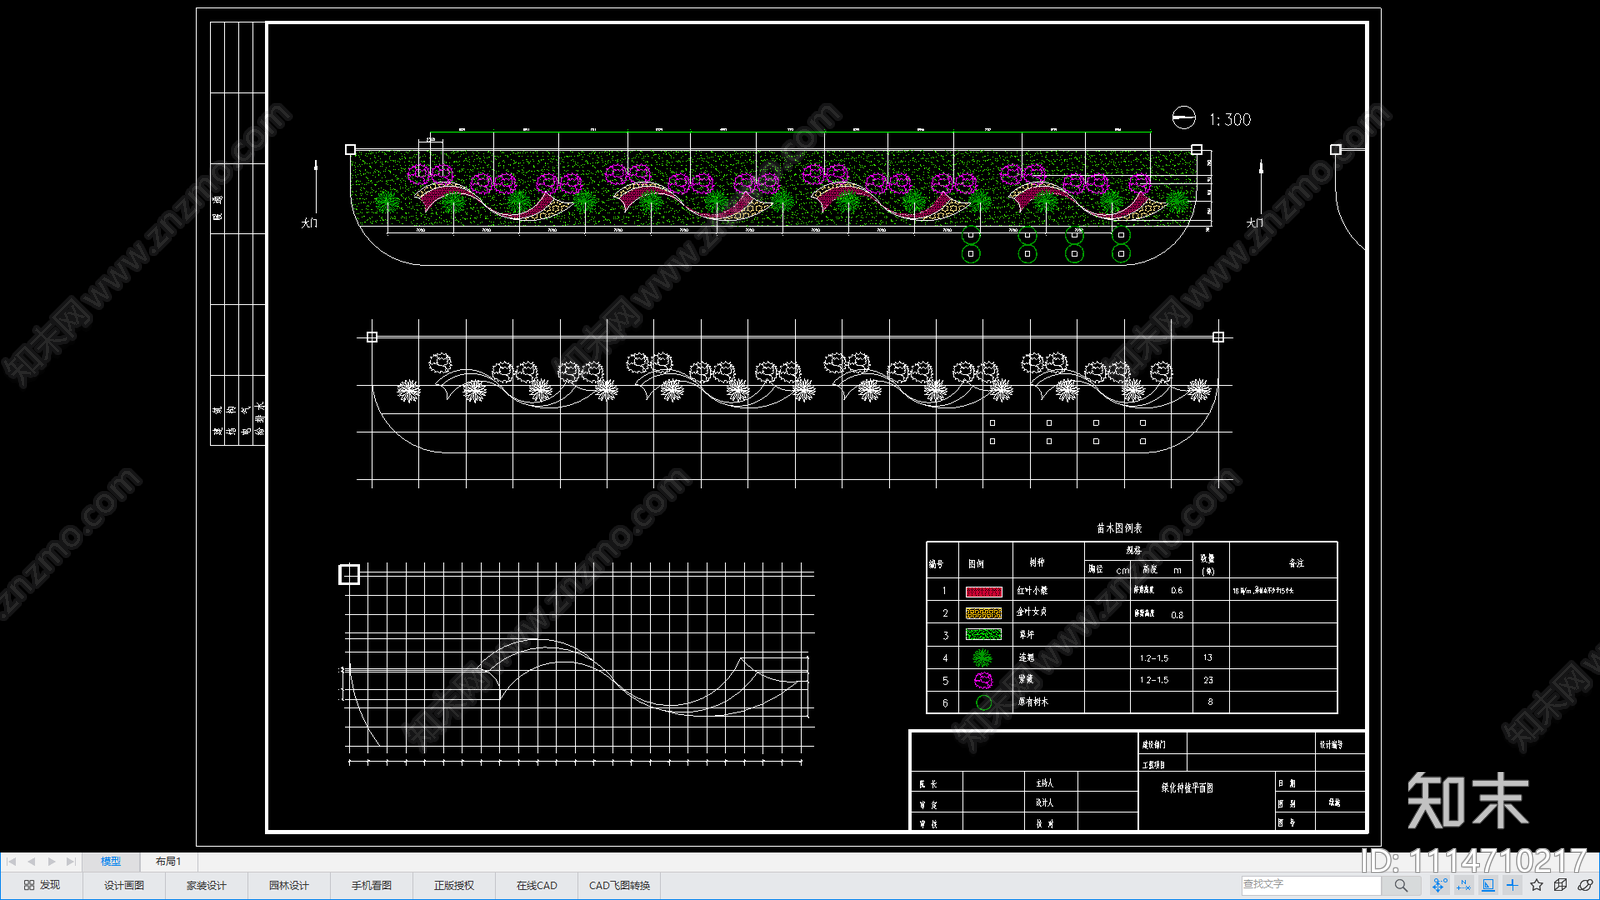Image resolution: width=1600 pixels, height=900 pixels.
Task: Step to the next layout tab arrow
Action: tap(51, 861)
